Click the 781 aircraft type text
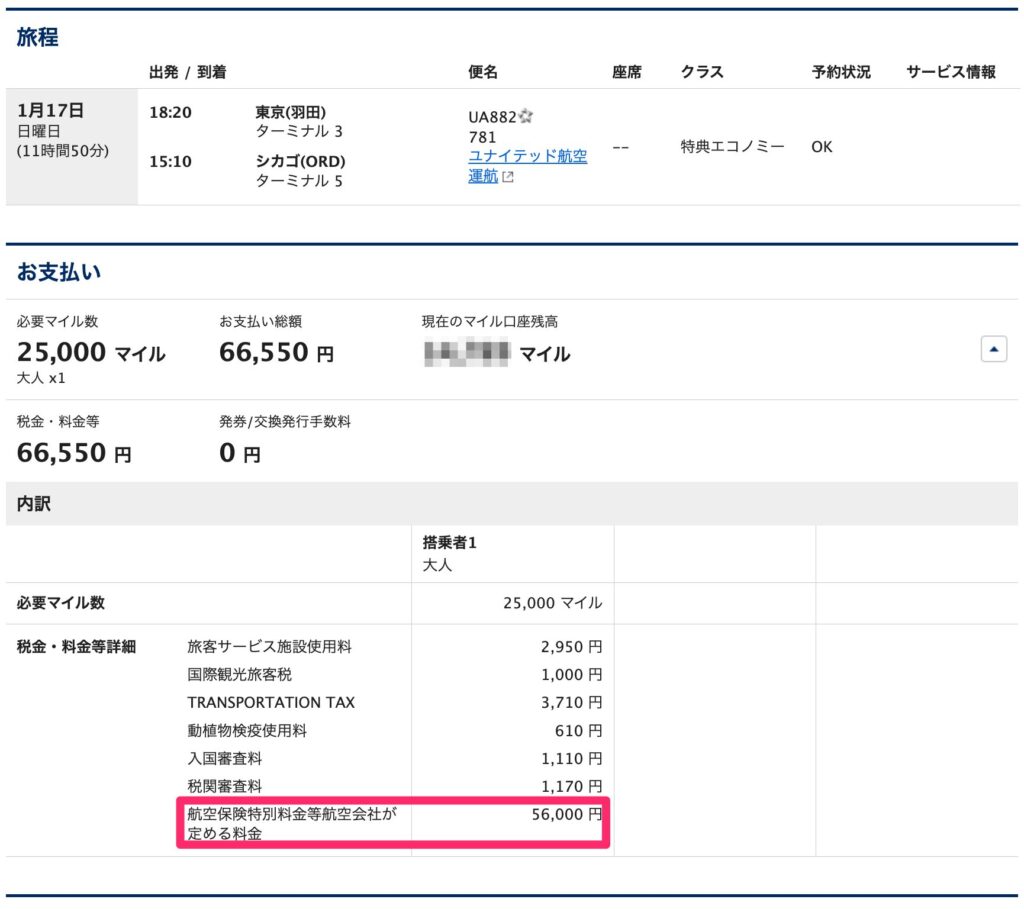 pyautogui.click(x=482, y=137)
